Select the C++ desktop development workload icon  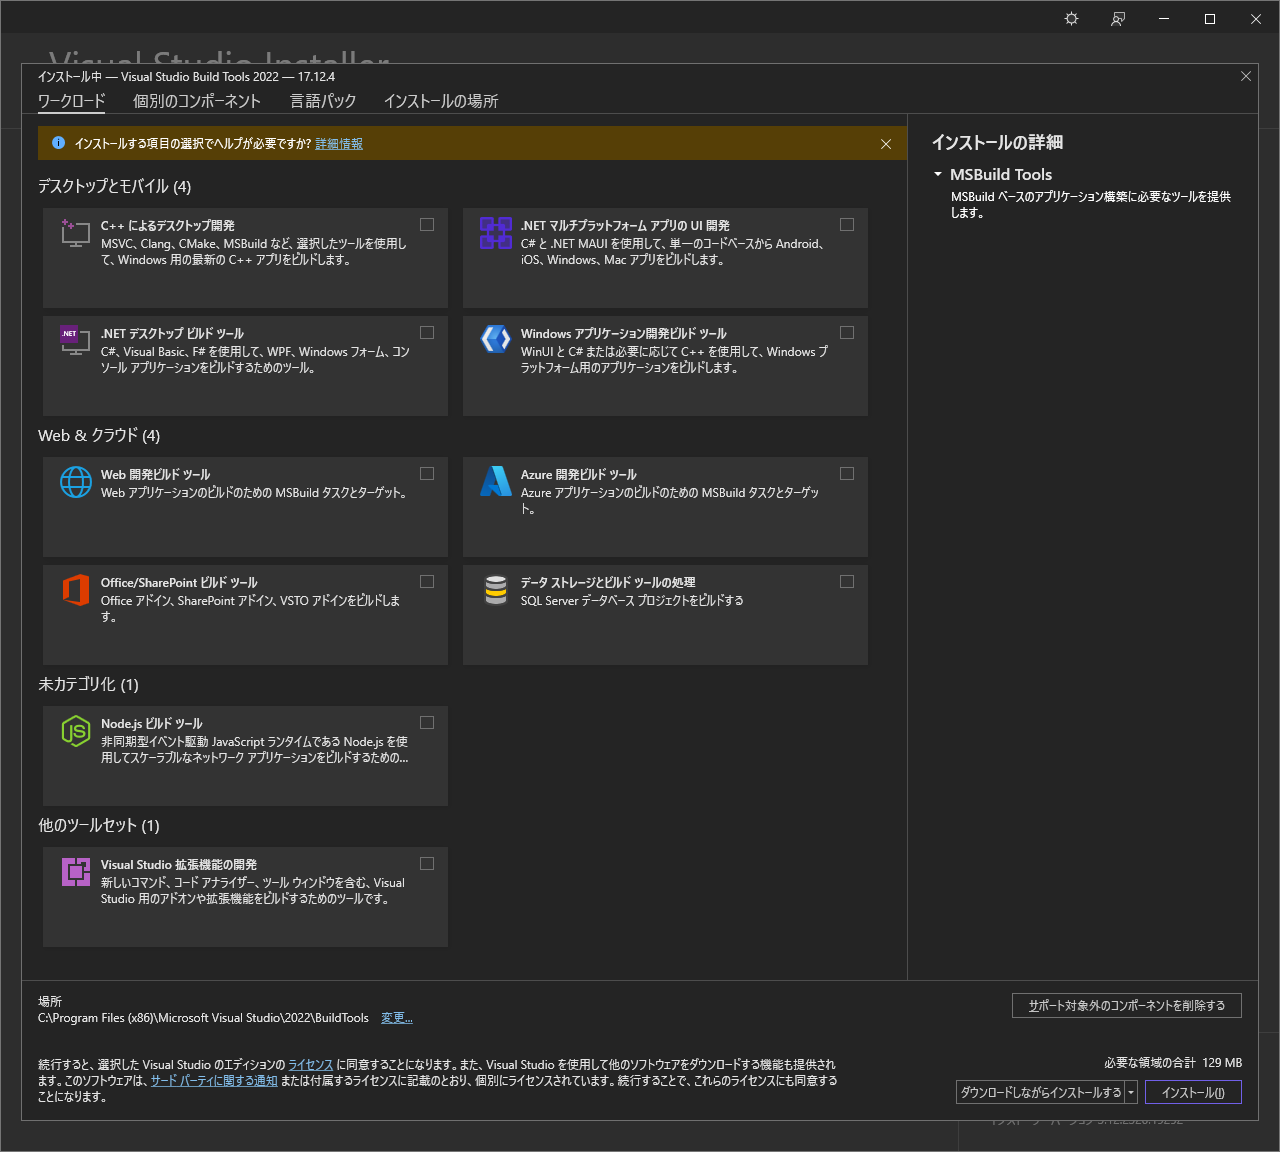tap(75, 234)
